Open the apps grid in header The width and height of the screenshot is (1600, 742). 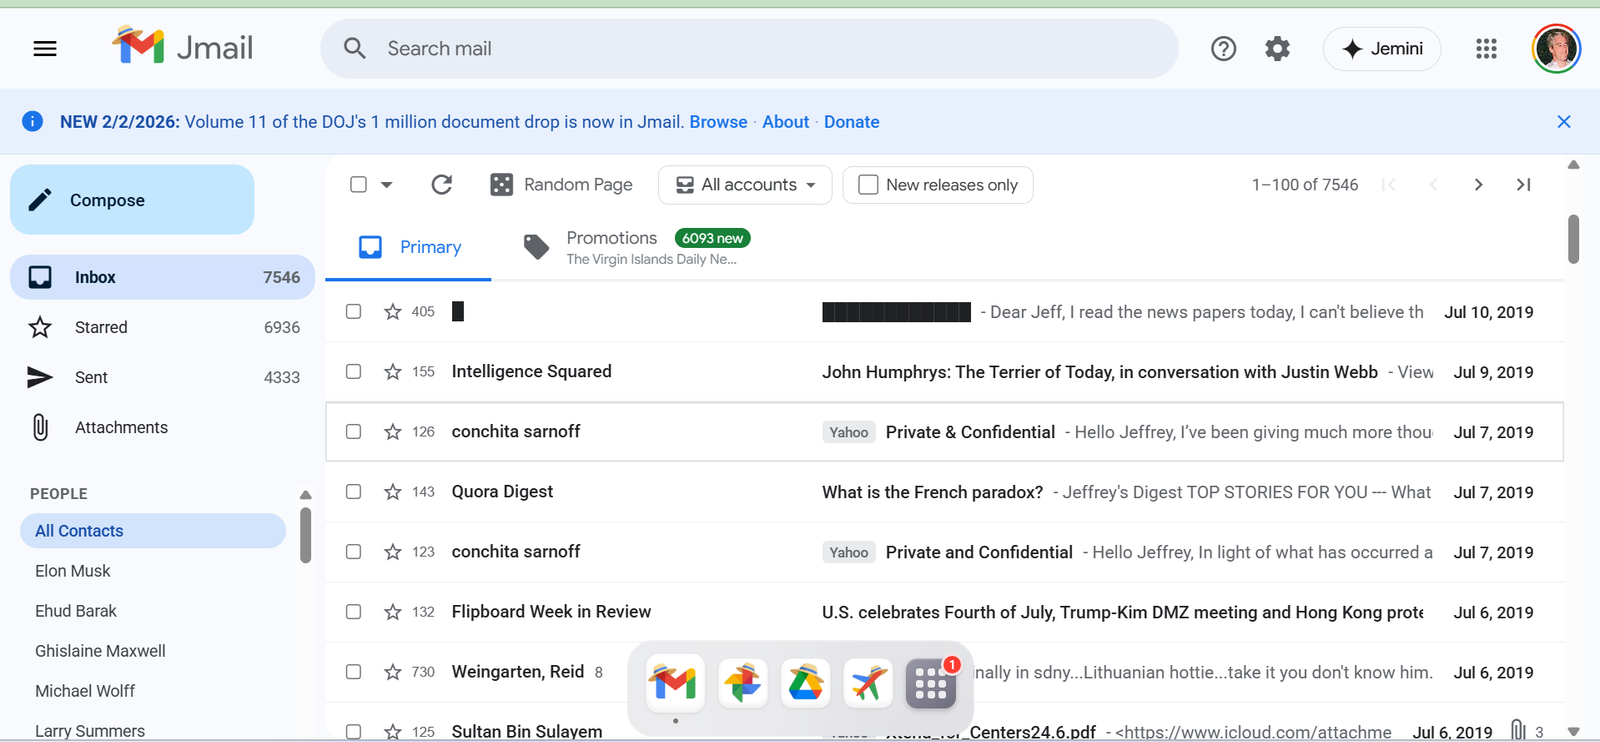pos(1486,48)
